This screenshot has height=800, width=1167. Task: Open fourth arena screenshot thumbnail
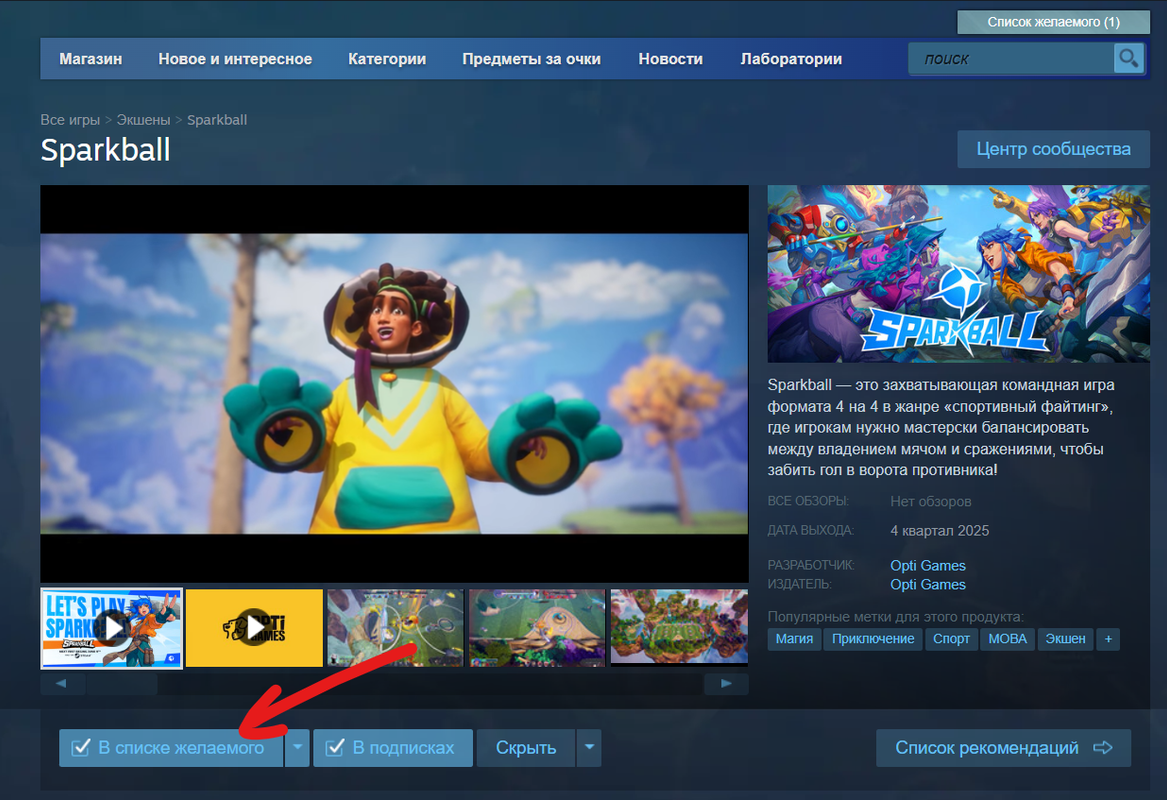coord(537,627)
